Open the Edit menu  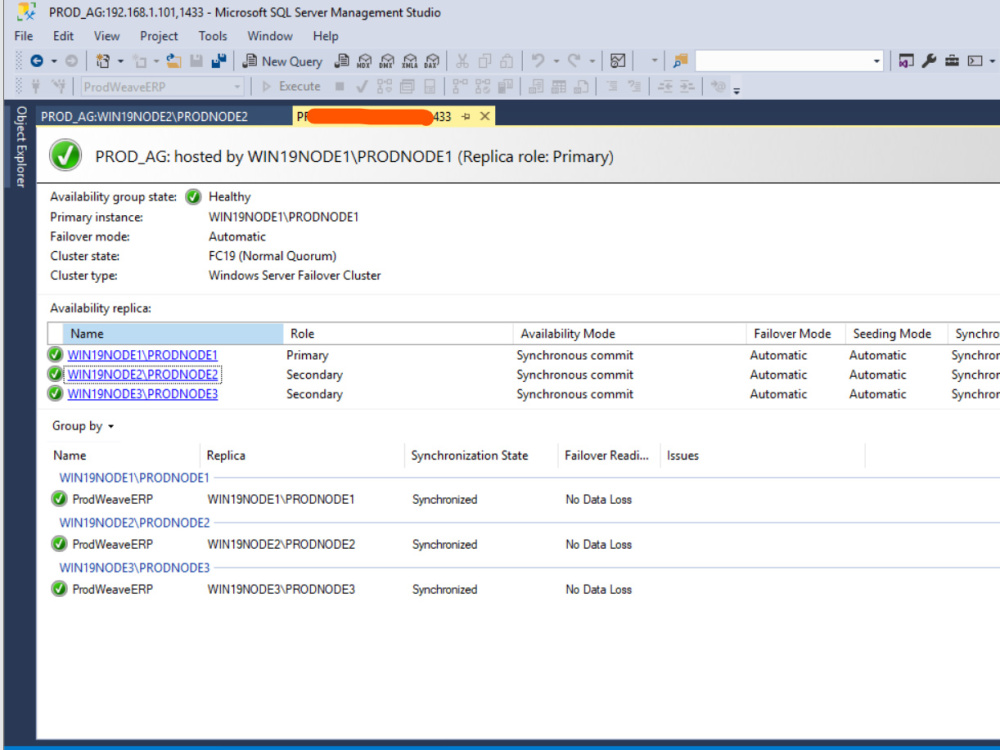63,36
